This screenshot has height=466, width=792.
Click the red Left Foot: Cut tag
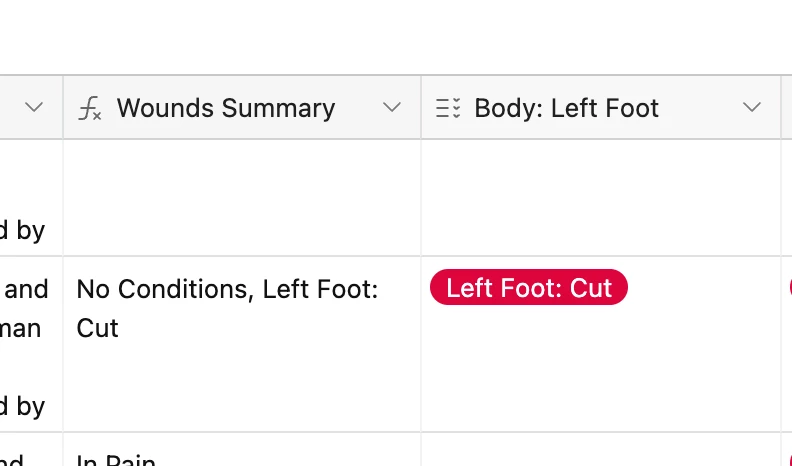[x=529, y=287]
